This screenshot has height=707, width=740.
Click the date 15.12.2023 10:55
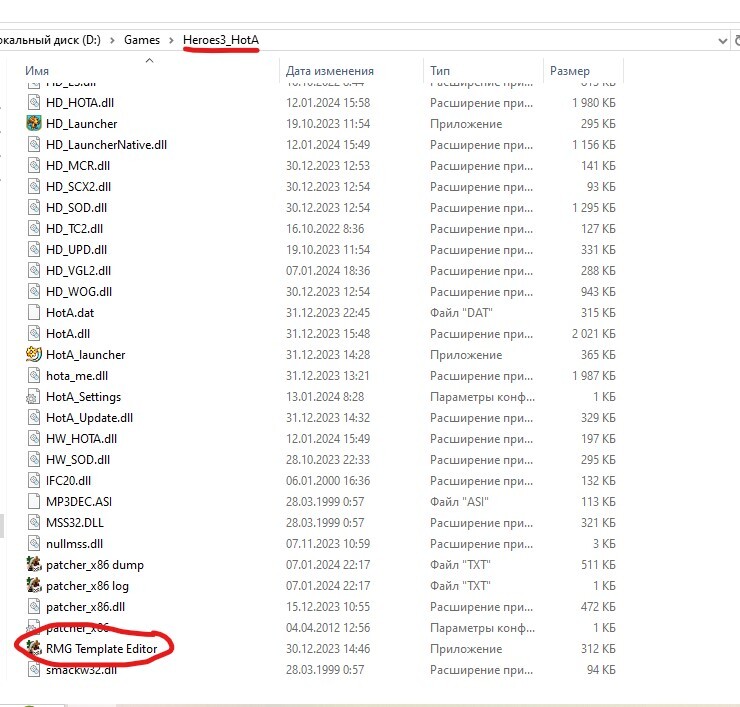(328, 606)
